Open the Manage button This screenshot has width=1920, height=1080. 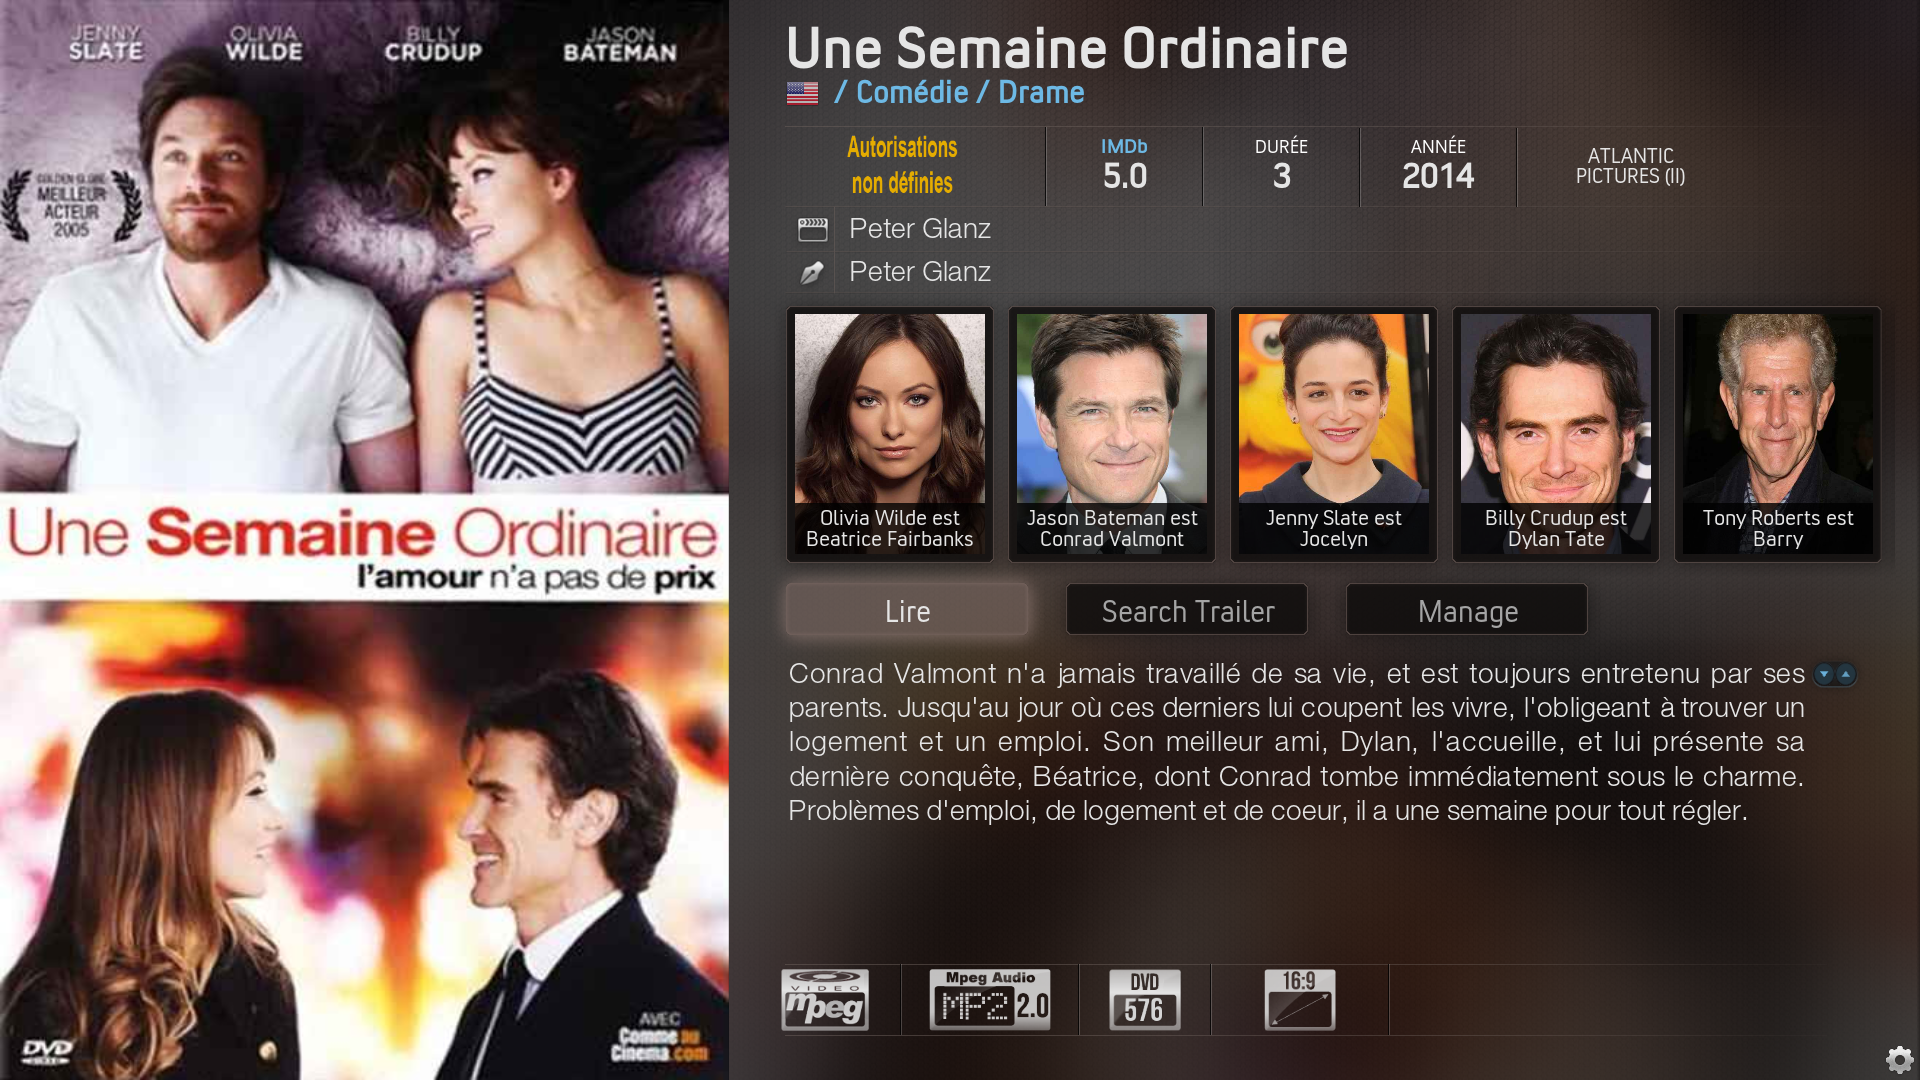click(1467, 610)
